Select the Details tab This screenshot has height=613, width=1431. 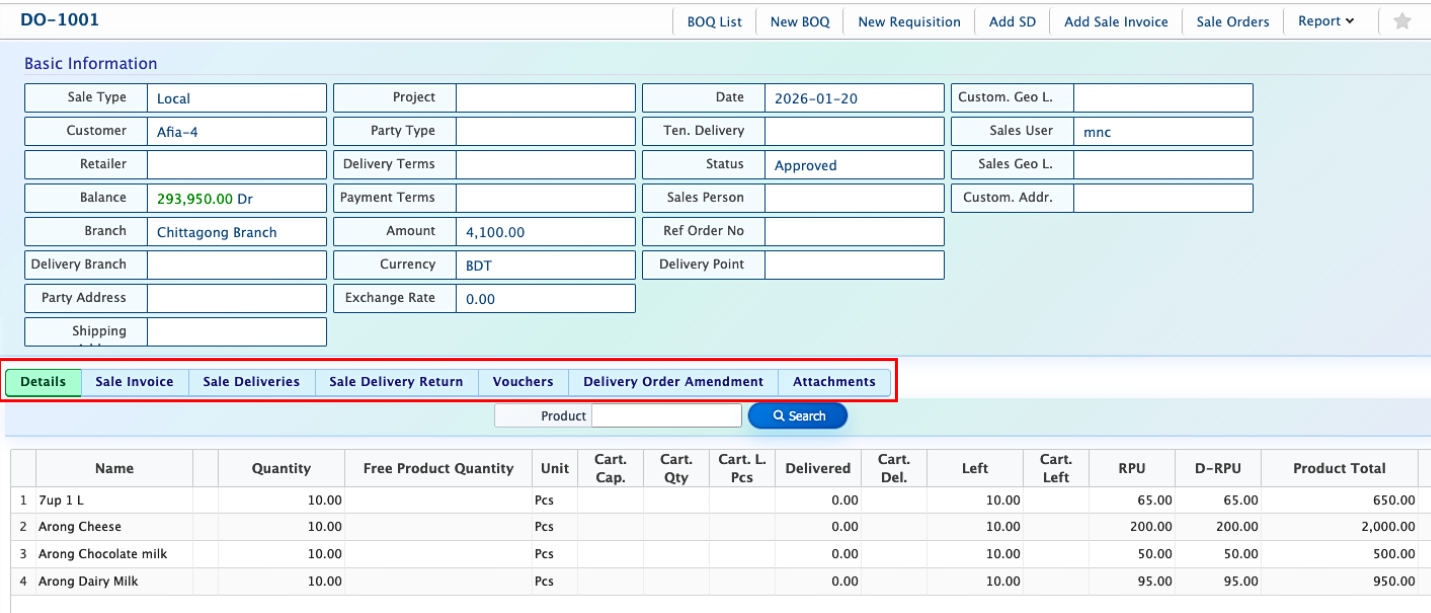pos(43,382)
